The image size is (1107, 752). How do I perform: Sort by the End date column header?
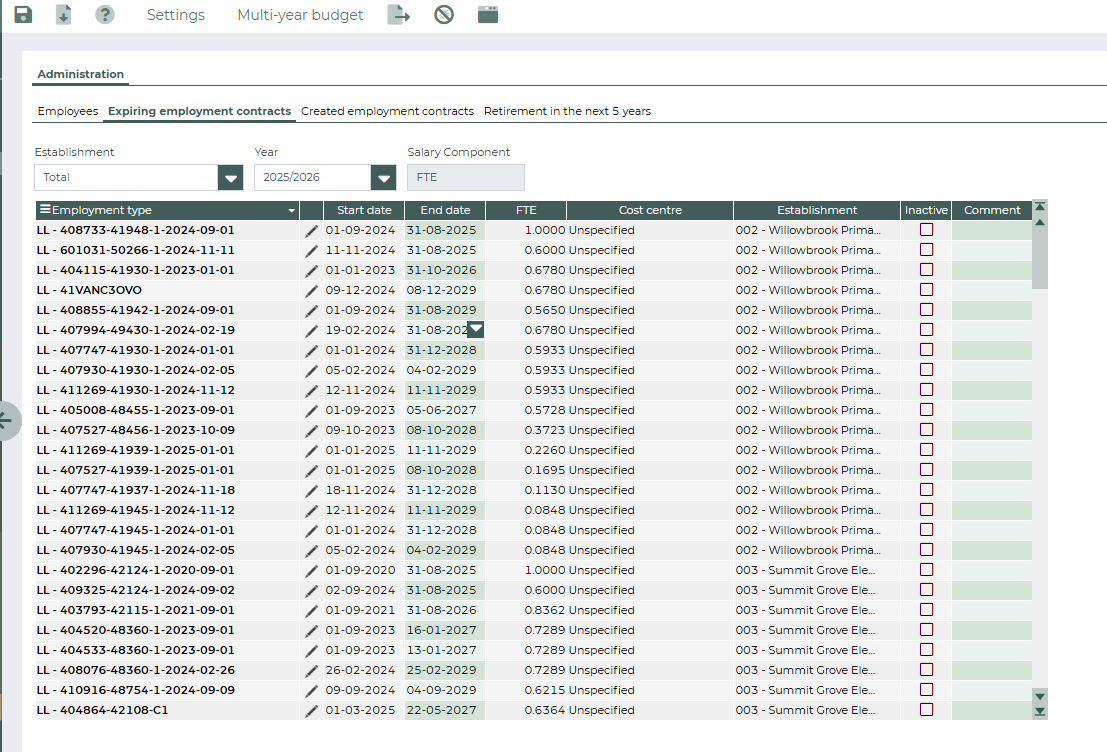[445, 210]
